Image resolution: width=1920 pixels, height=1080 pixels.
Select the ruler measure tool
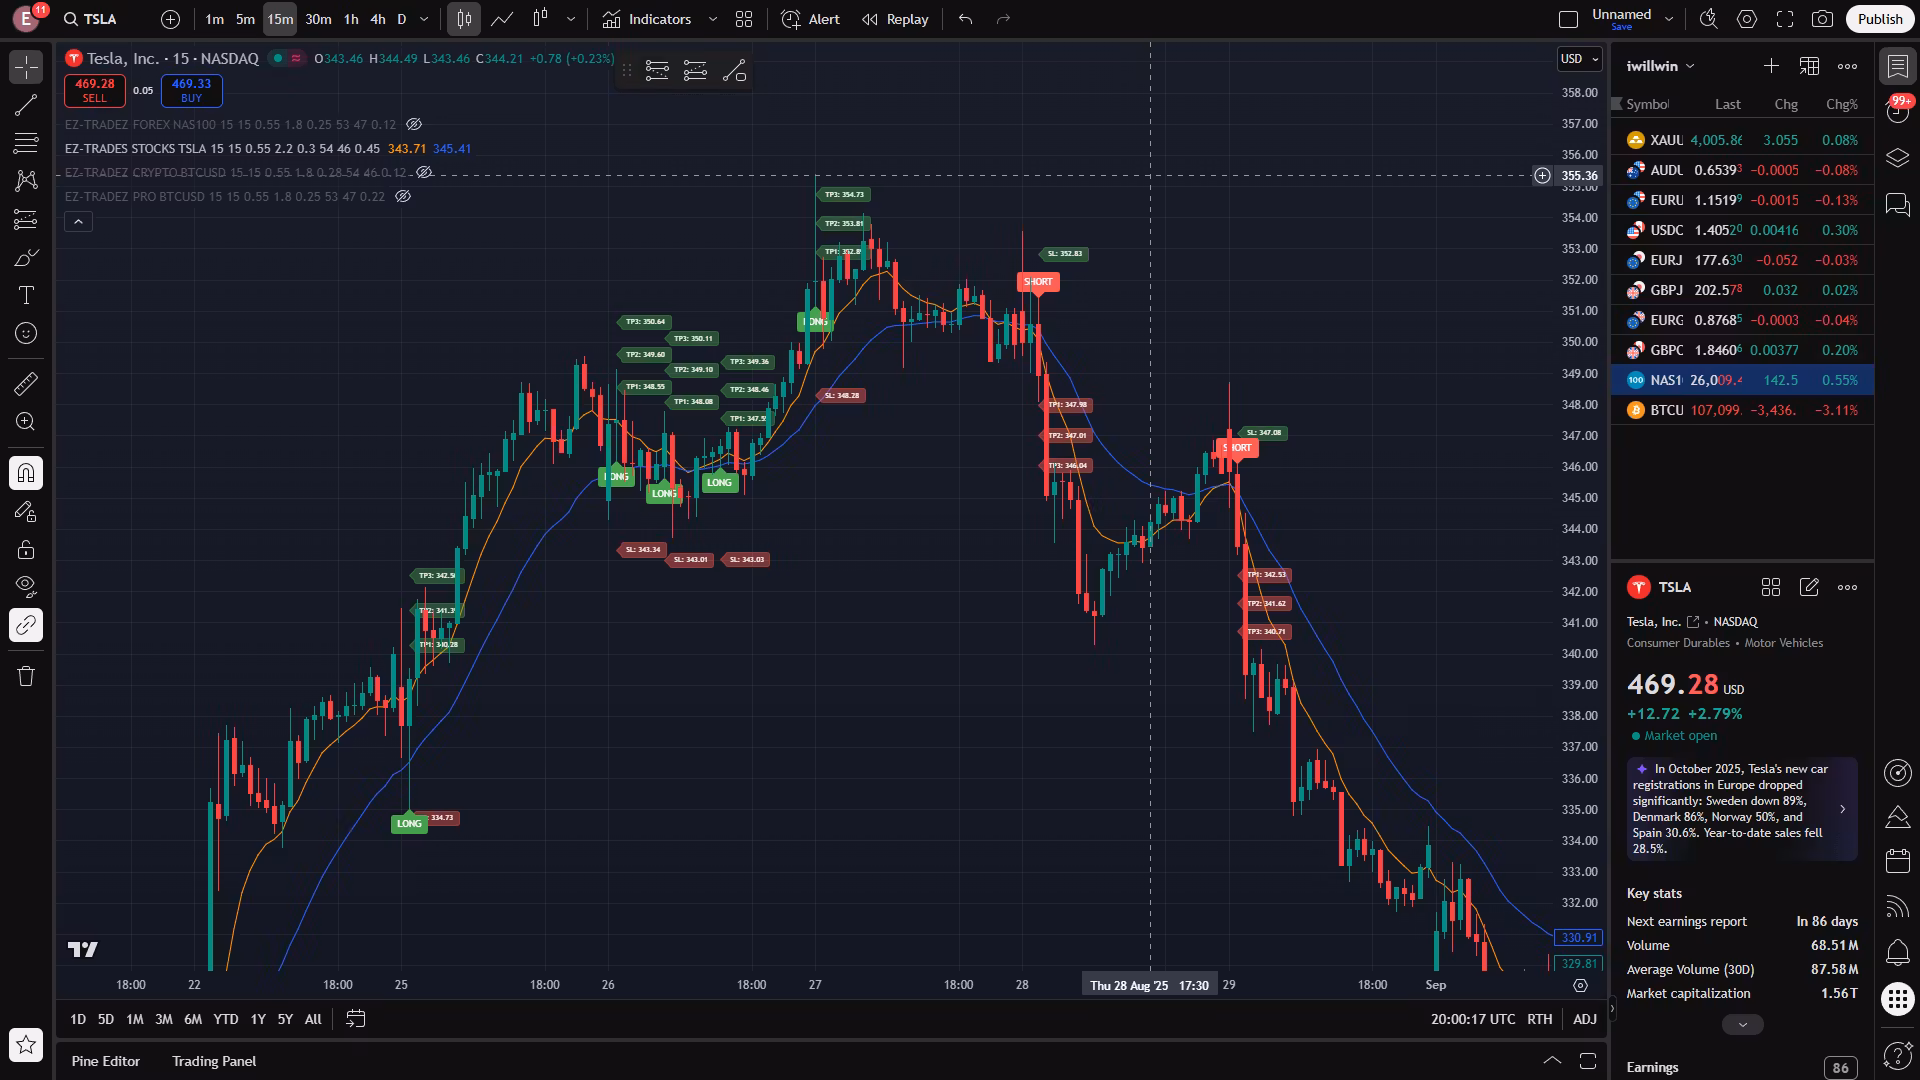(26, 383)
